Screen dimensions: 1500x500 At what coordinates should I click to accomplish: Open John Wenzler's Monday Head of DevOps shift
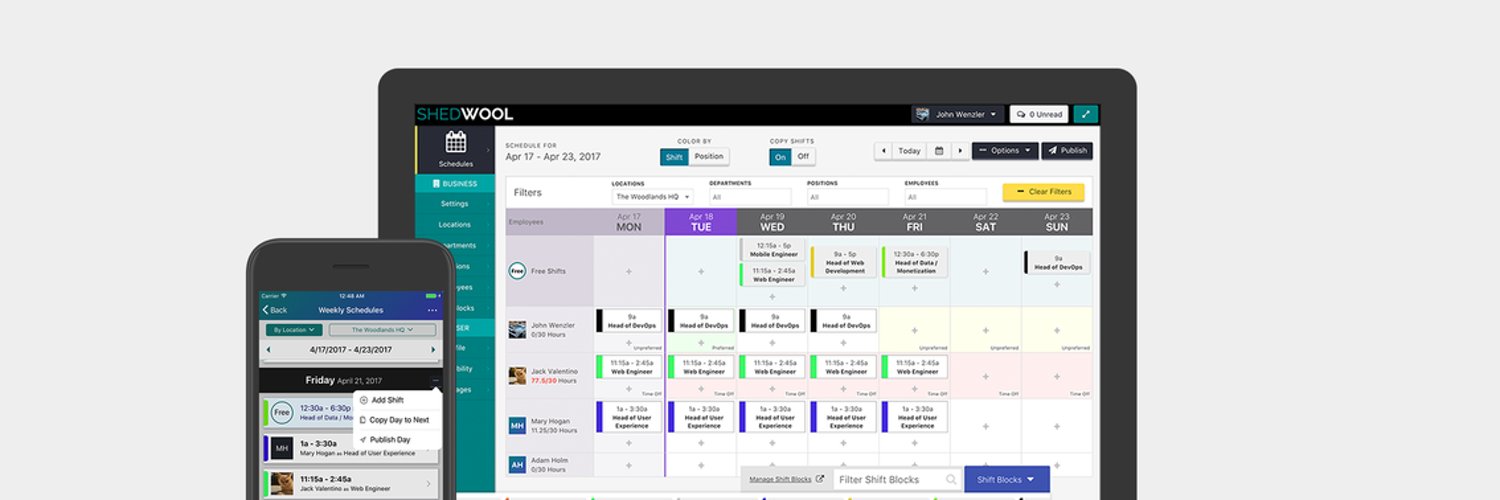(x=629, y=320)
